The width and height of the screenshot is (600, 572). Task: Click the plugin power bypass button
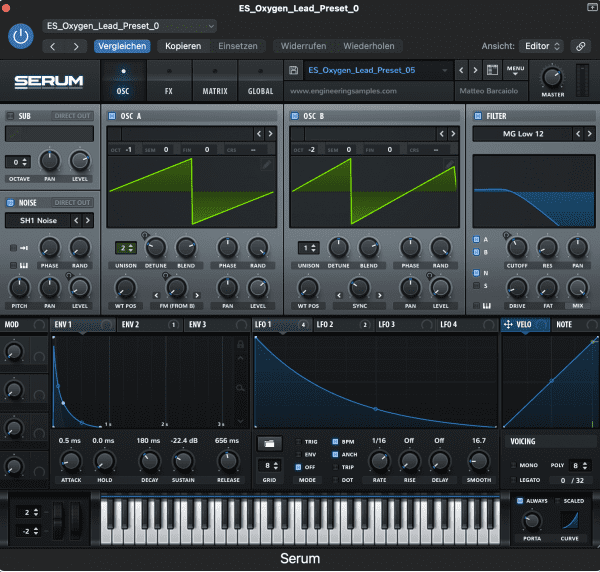21,36
